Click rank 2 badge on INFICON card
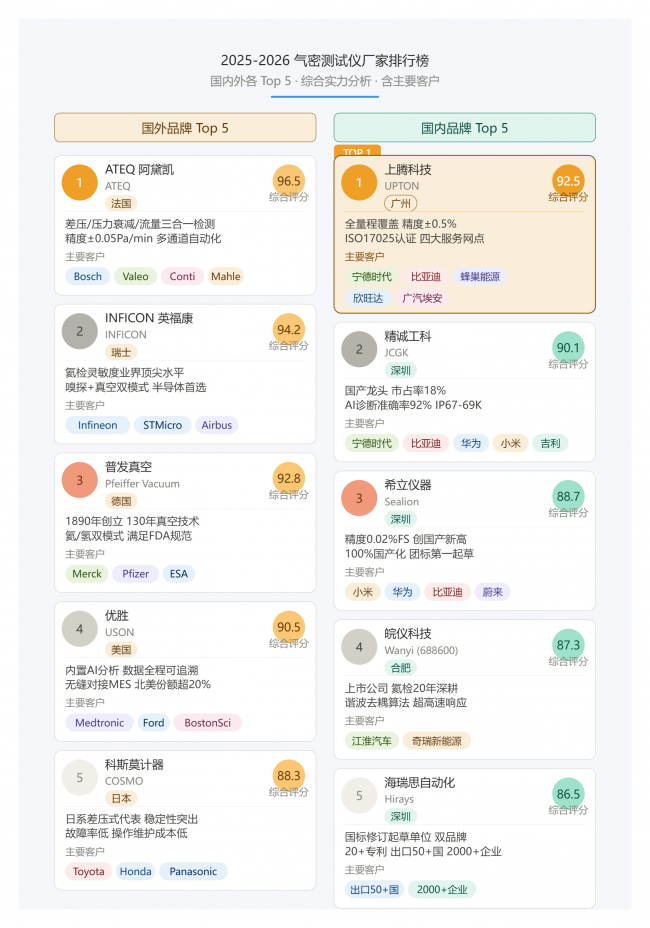This screenshot has width=650, height=928. coord(79,331)
